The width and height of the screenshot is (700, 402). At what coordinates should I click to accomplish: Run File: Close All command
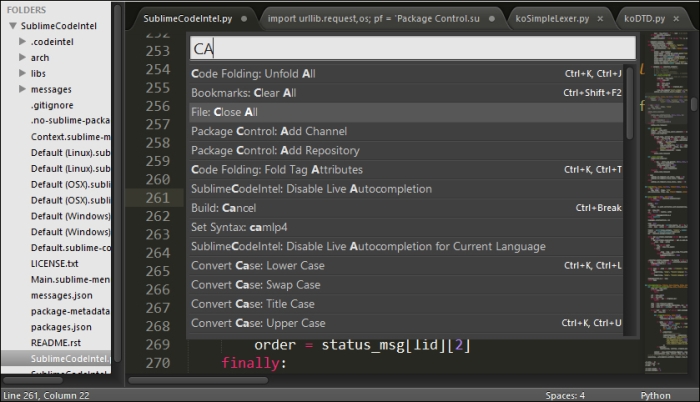pyautogui.click(x=406, y=112)
